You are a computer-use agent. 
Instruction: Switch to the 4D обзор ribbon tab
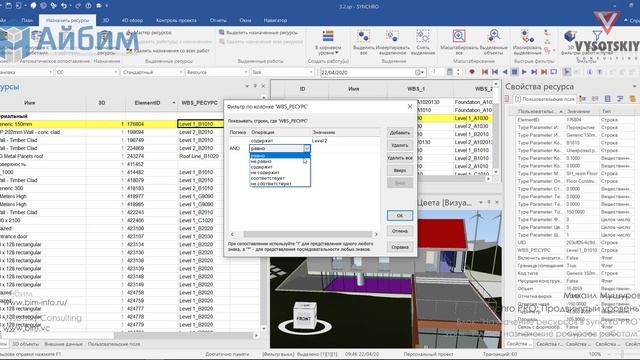tap(132, 20)
